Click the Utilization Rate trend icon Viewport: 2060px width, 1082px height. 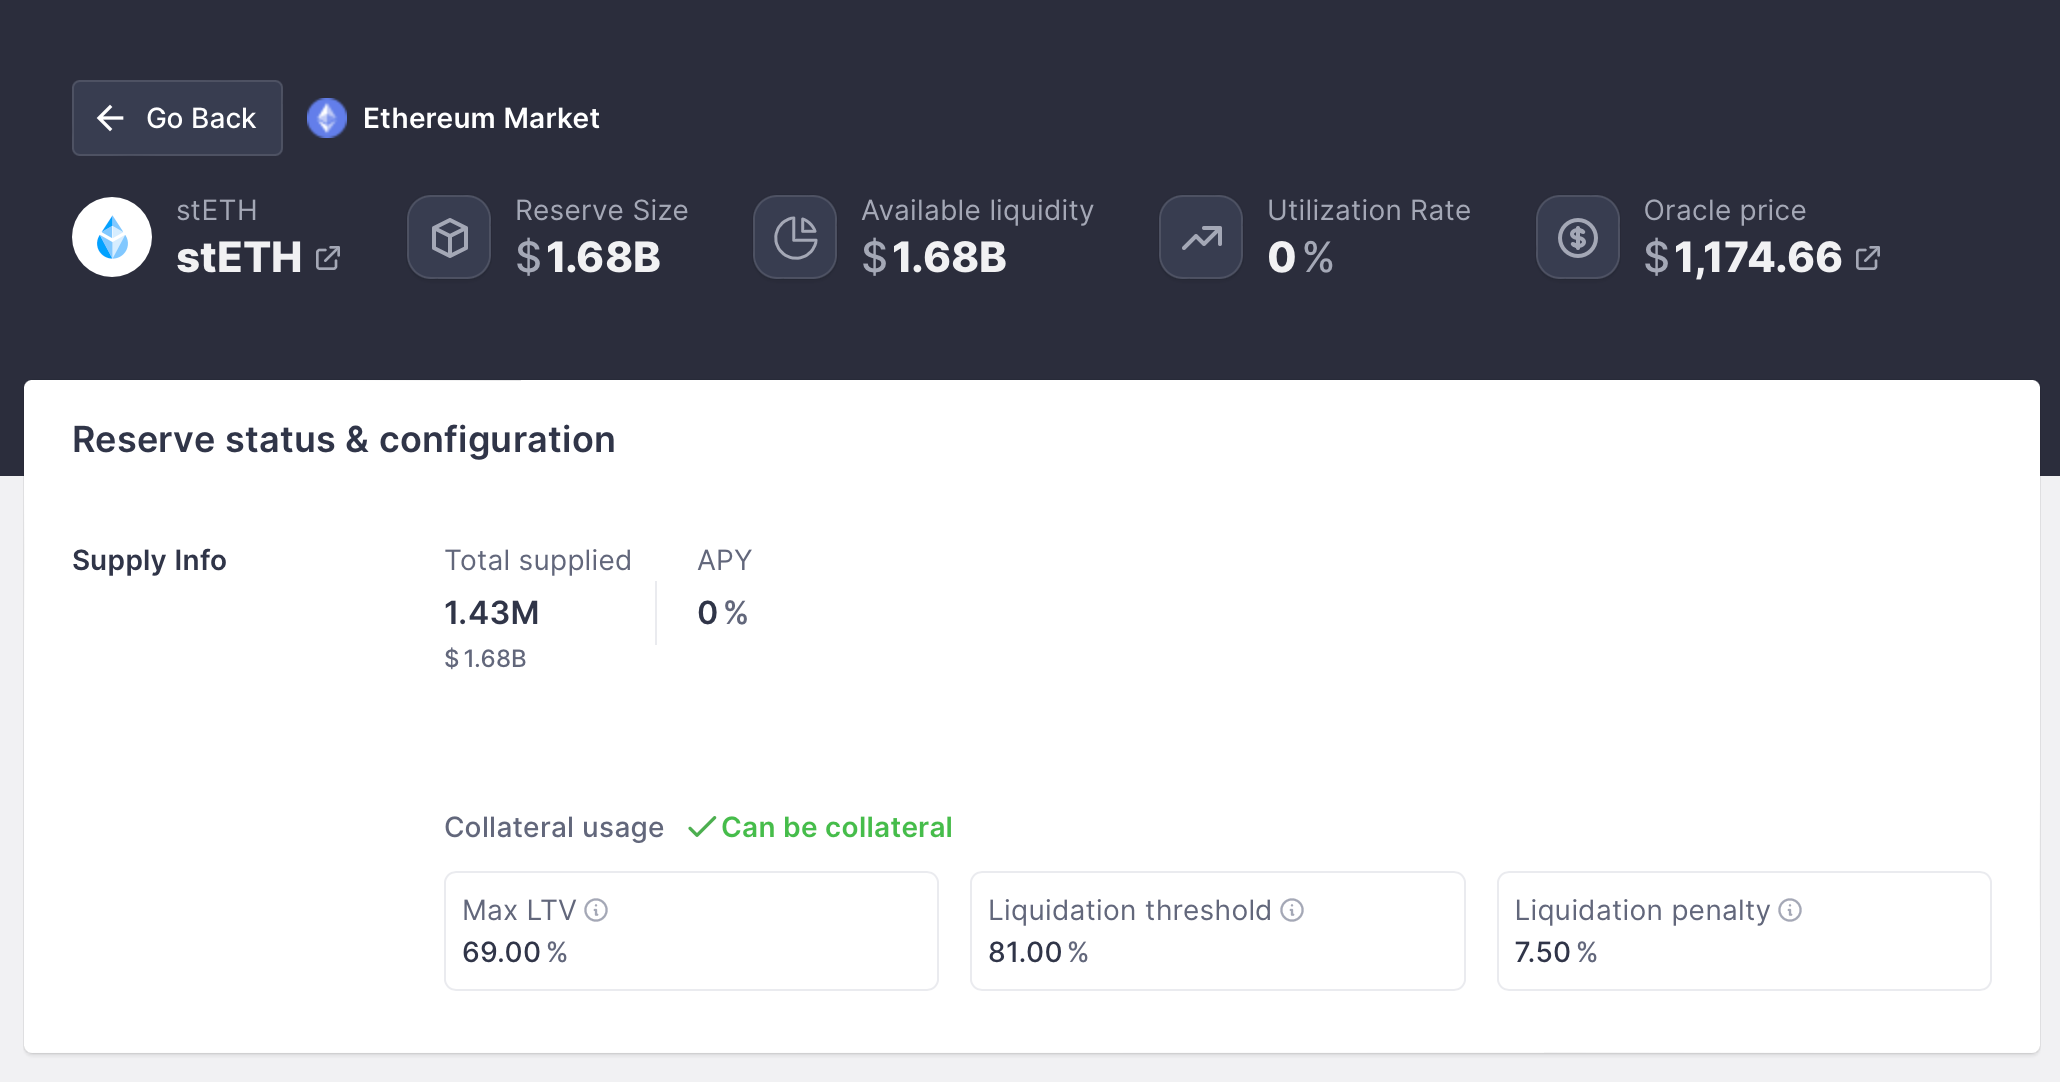[1201, 237]
